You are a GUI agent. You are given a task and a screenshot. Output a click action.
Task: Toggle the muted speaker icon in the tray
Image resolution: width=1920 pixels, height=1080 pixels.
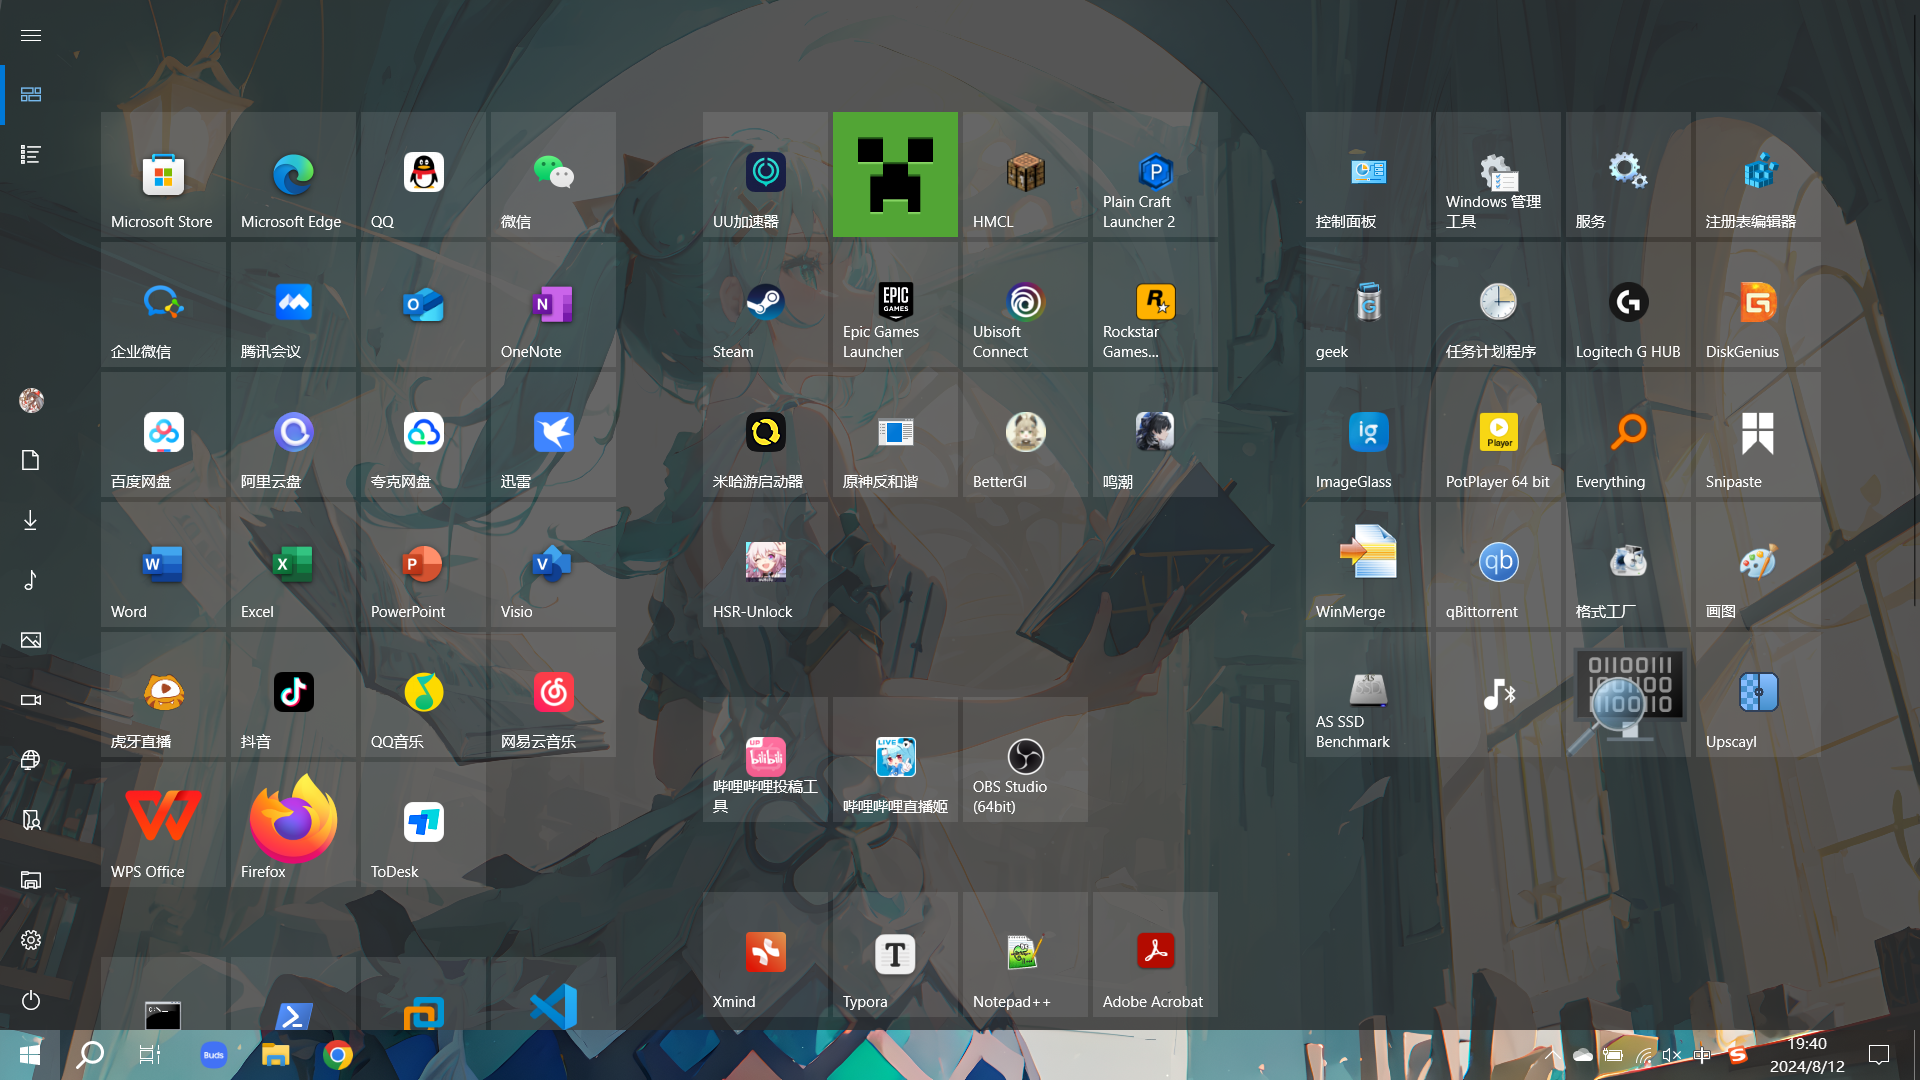pyautogui.click(x=1672, y=1055)
